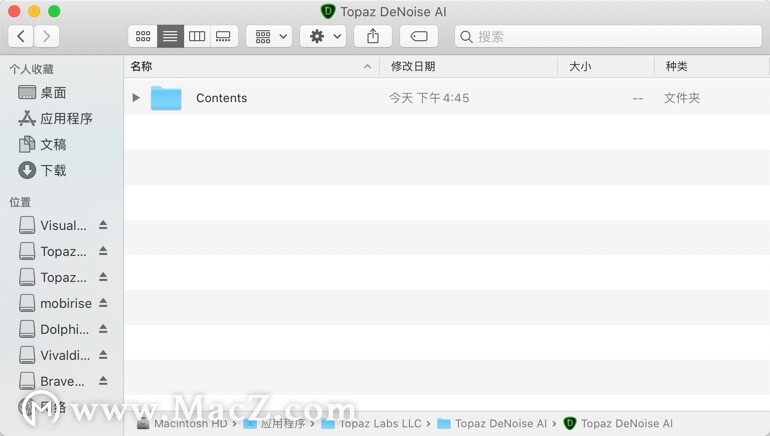
Task: Switch to gallery view
Action: [x=223, y=36]
